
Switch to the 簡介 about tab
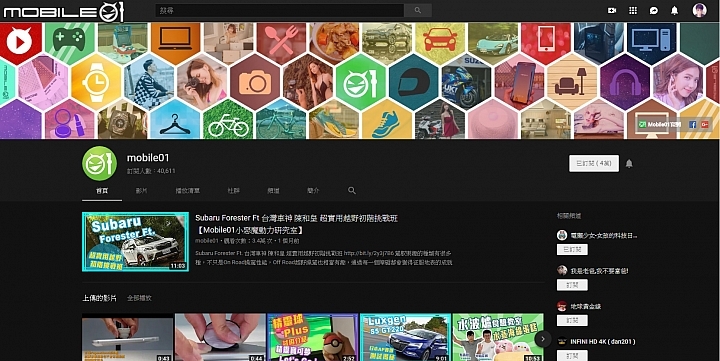(313, 191)
